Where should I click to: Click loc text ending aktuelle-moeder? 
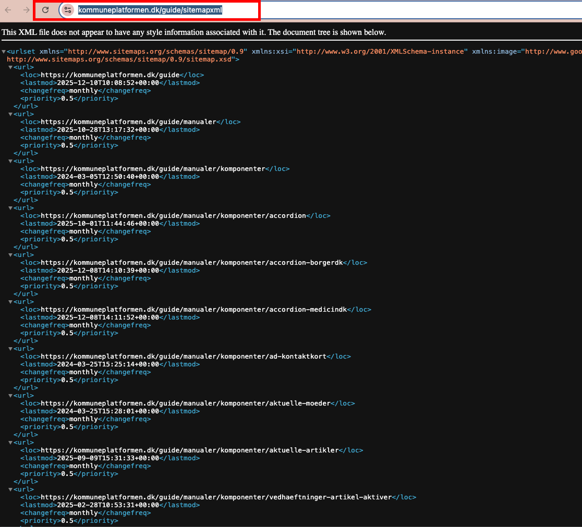click(x=186, y=403)
